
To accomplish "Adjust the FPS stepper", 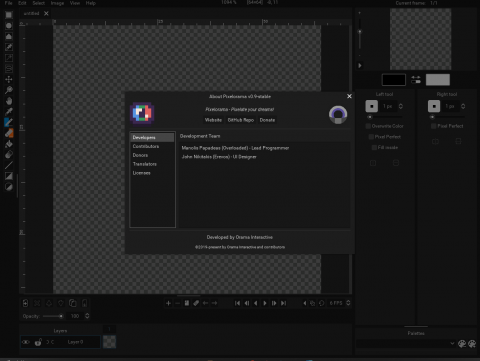I will 348,303.
